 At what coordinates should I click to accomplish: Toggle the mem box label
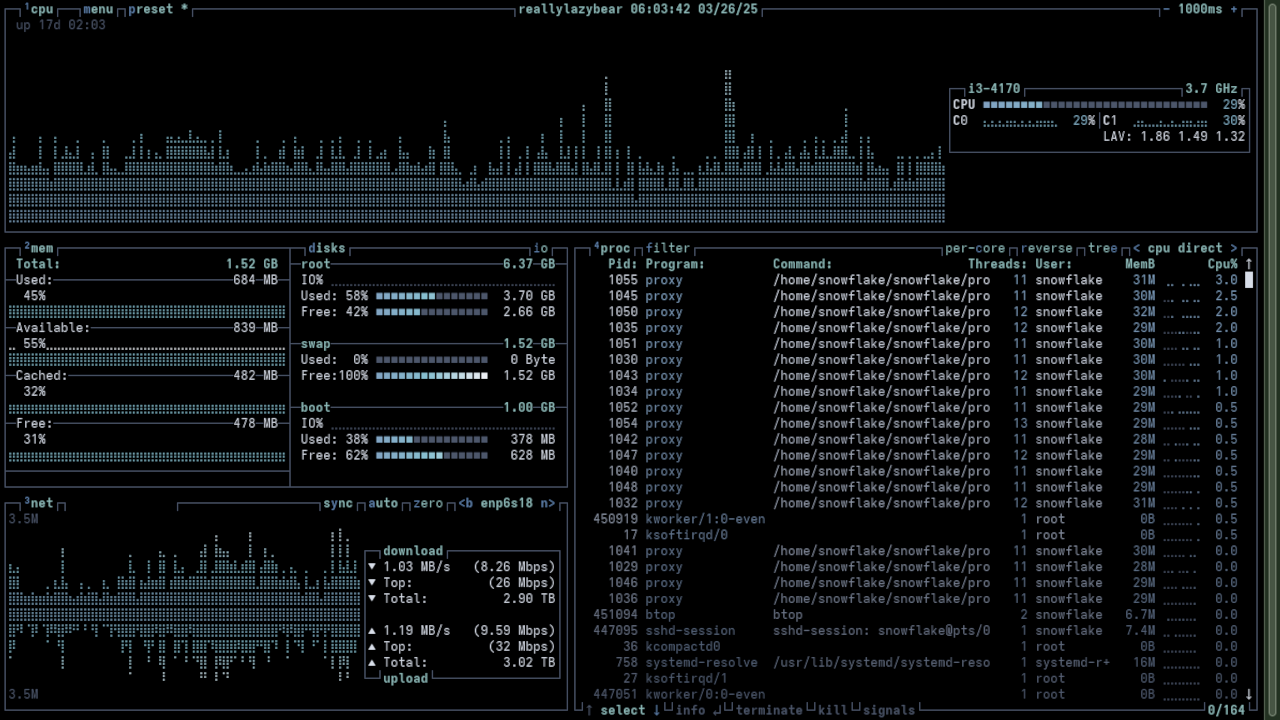pyautogui.click(x=38, y=248)
